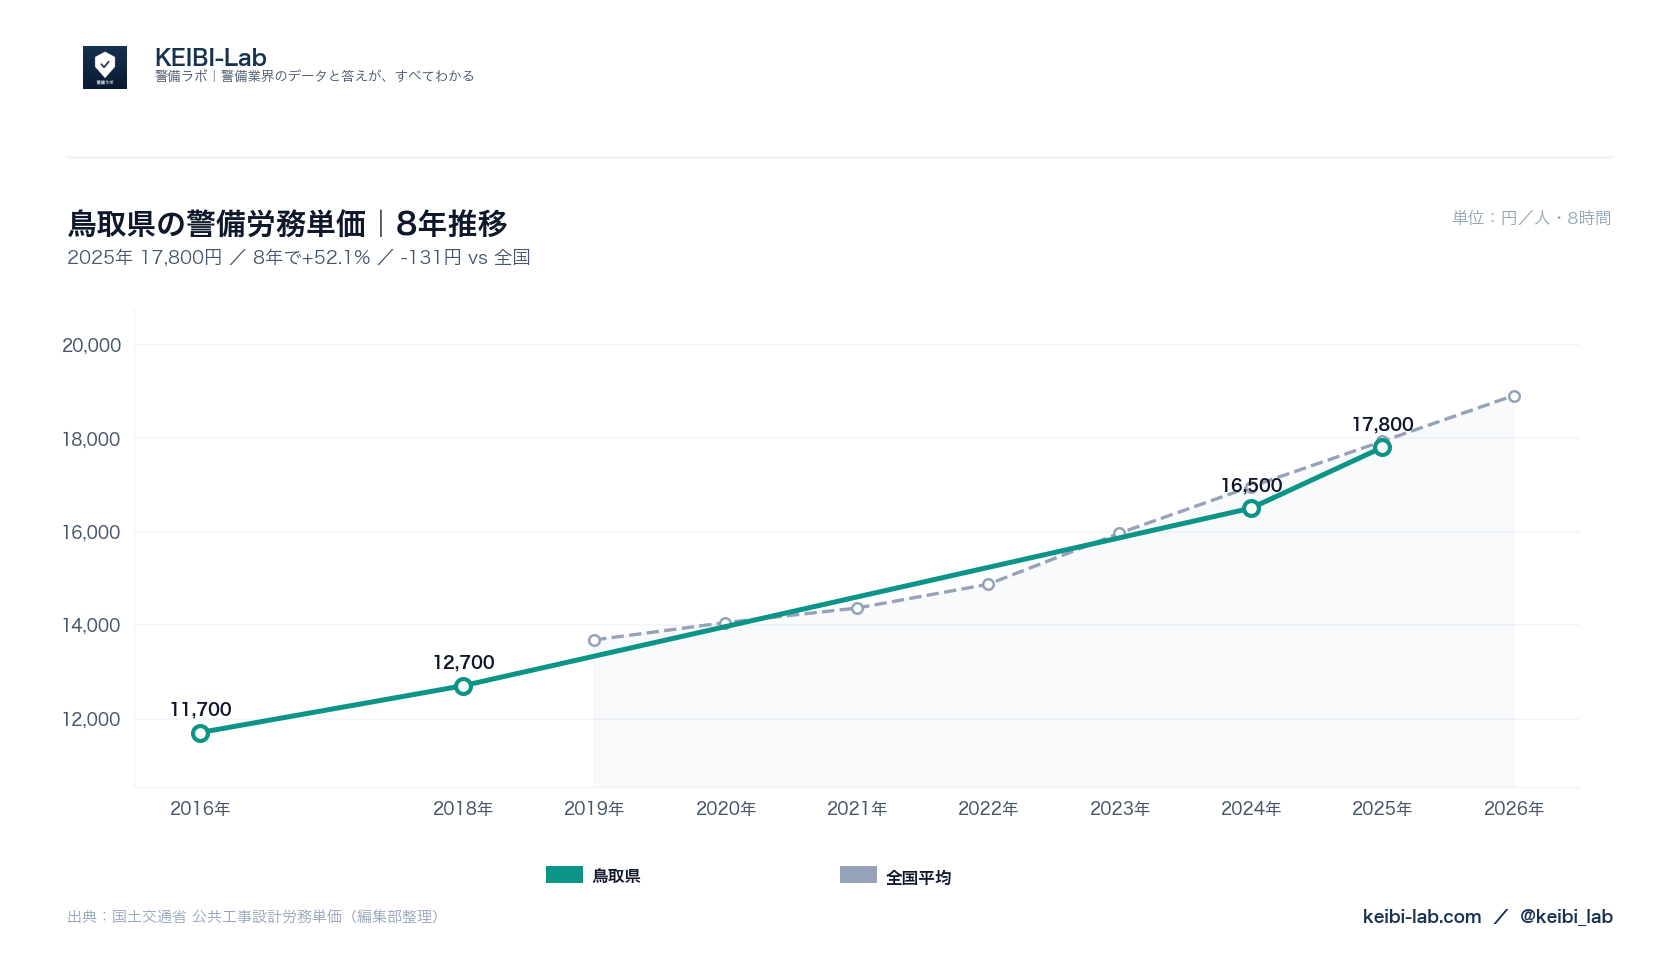Click the 2025 data point labeled 17,800
The width and height of the screenshot is (1680, 960).
tap(1382, 447)
